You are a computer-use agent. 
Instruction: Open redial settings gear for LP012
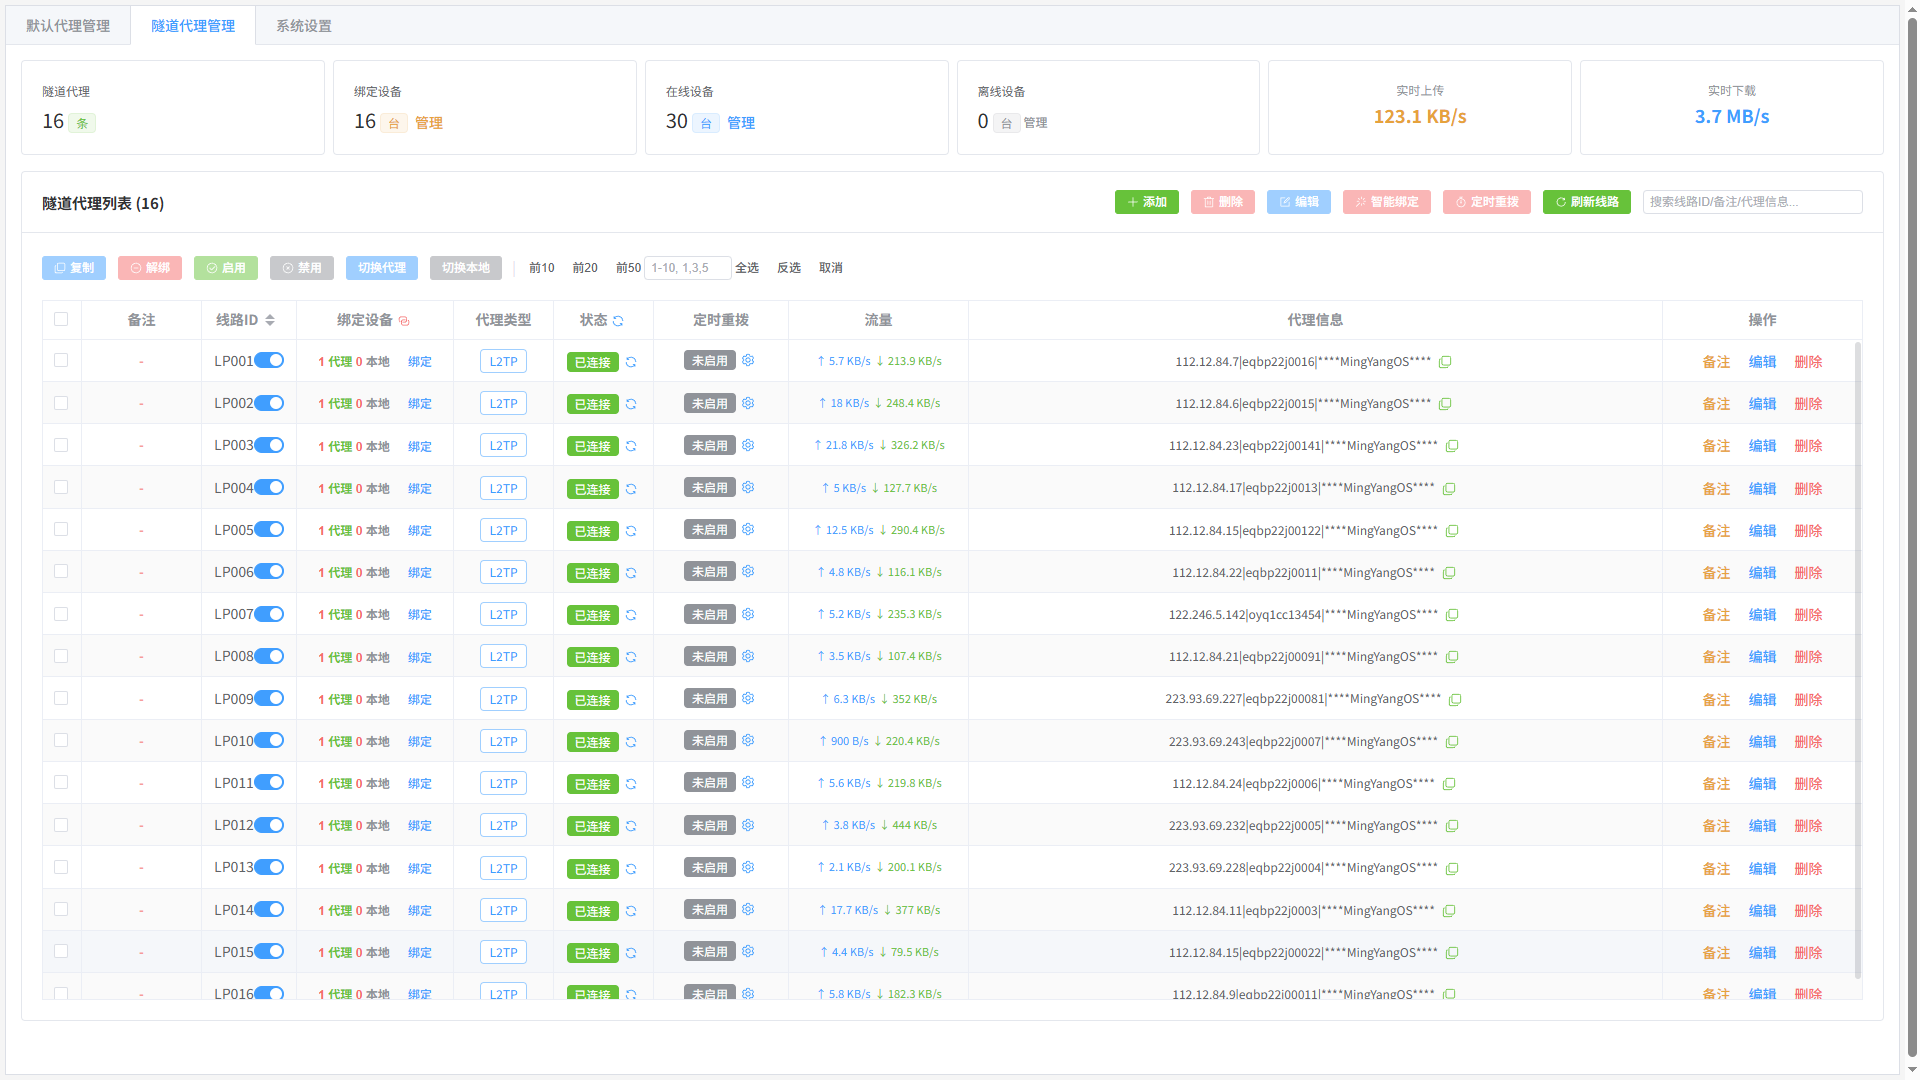coord(748,825)
